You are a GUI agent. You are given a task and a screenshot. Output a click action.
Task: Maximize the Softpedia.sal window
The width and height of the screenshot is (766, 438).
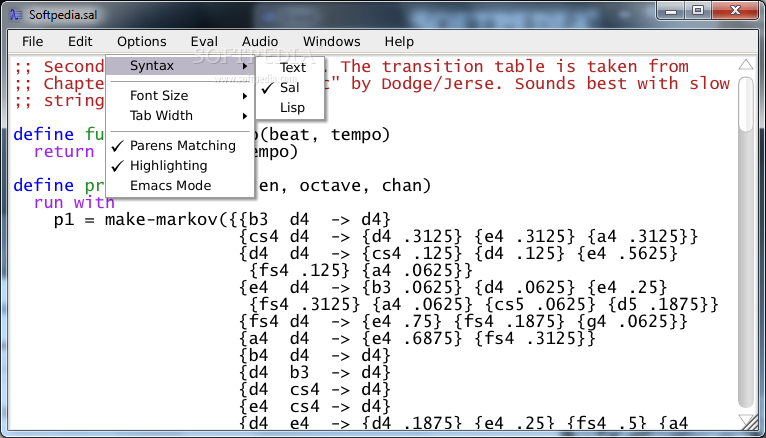pos(698,11)
